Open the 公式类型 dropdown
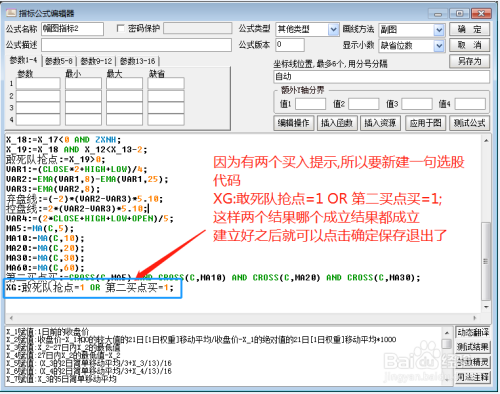 coord(333,30)
